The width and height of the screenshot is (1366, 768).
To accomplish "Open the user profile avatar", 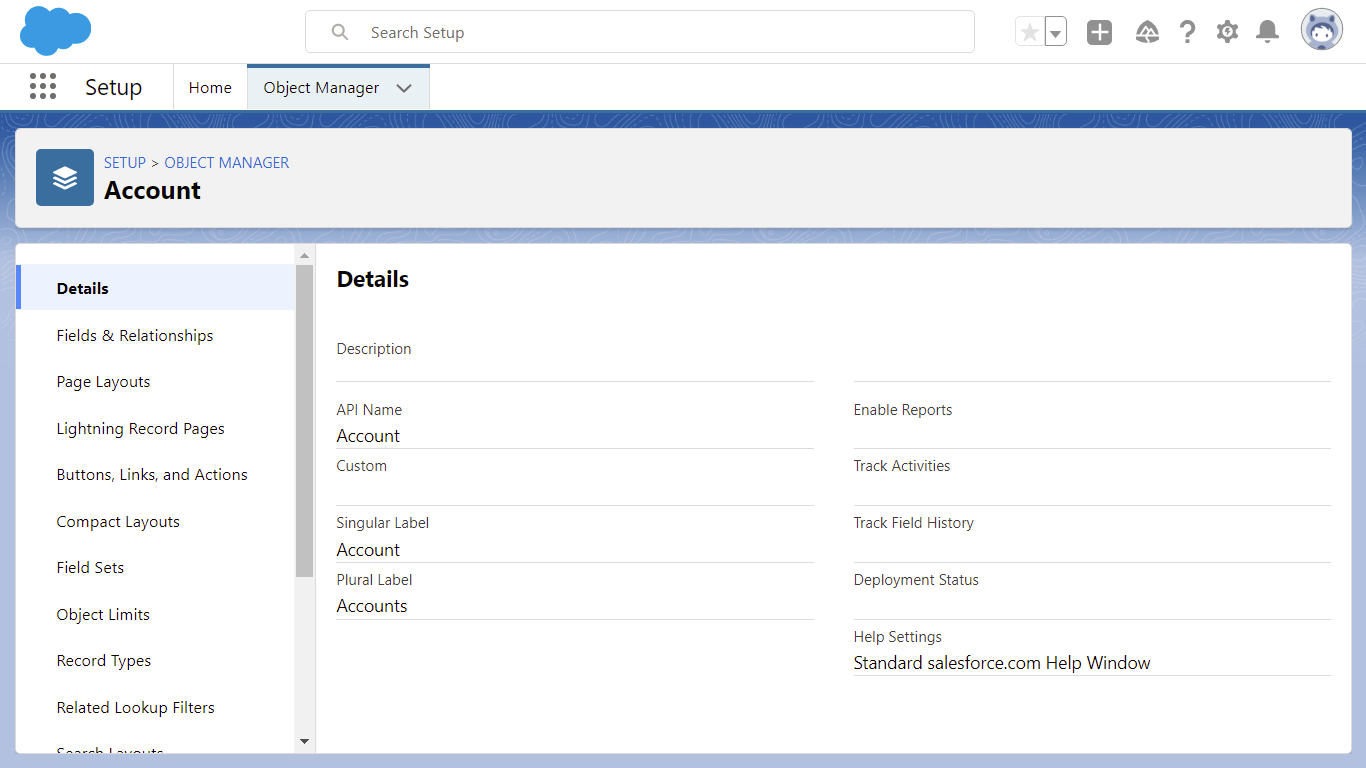I will [x=1322, y=30].
